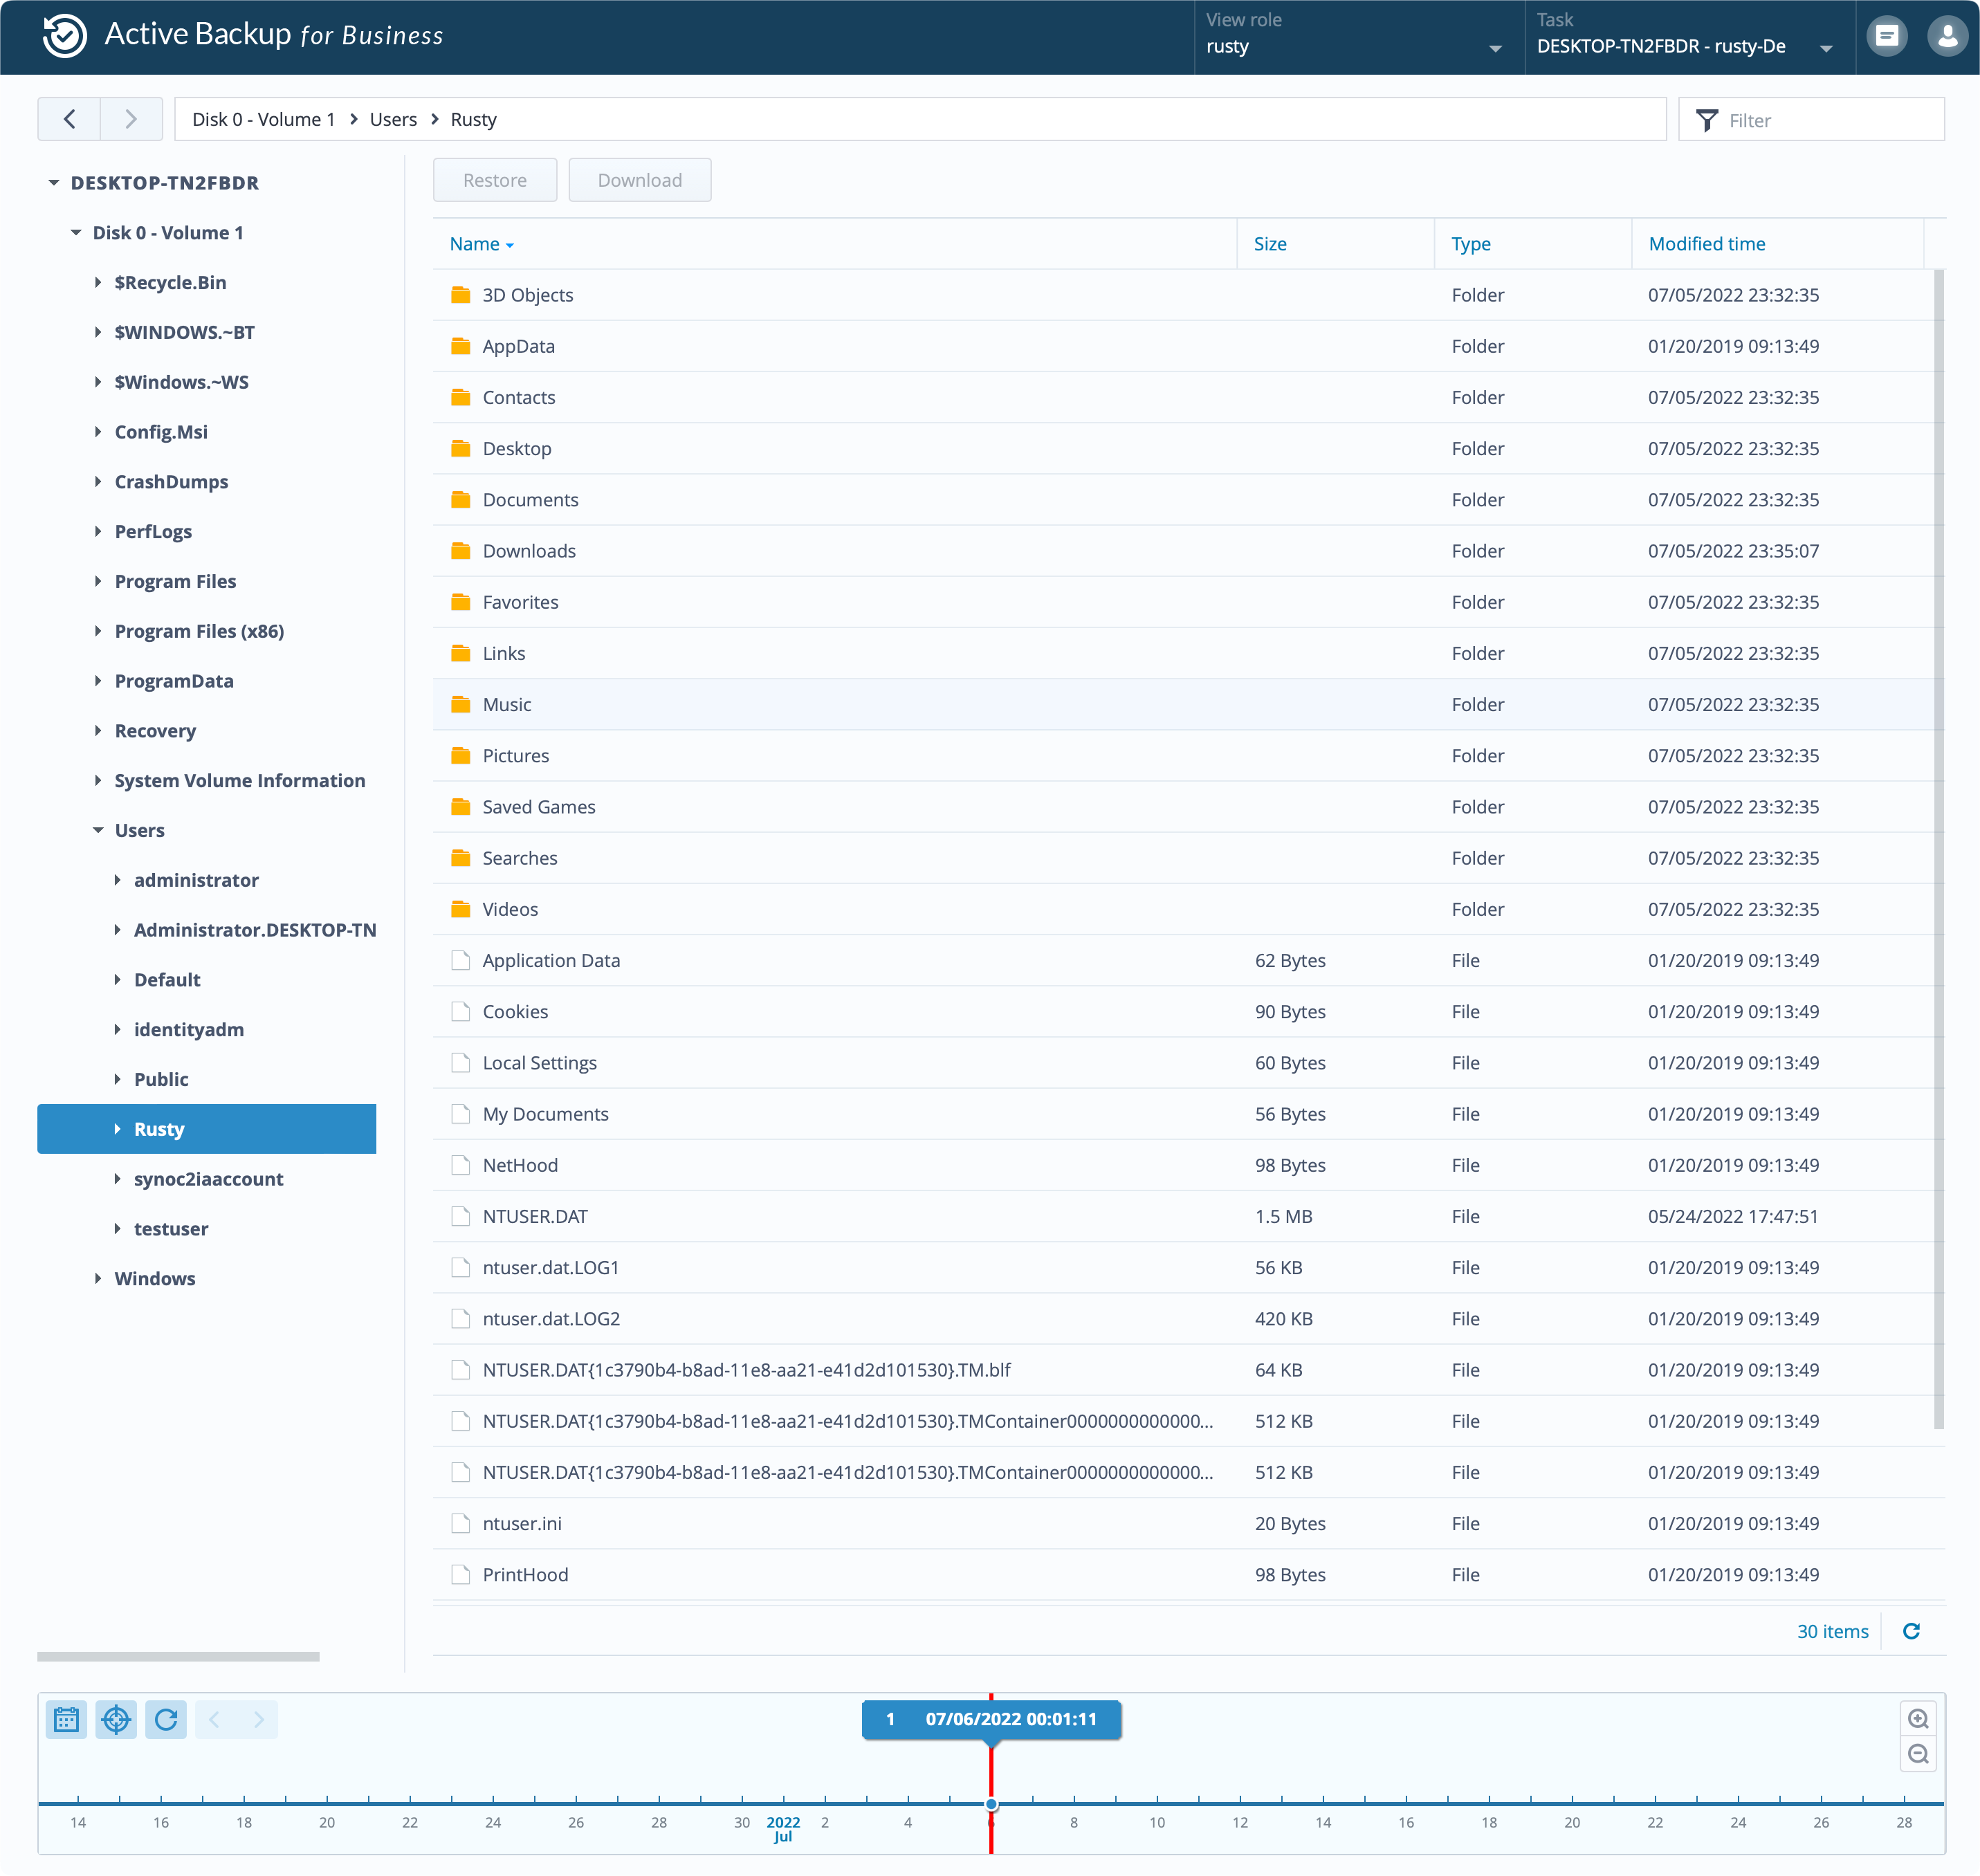Click the tree panel horizontal scrollbar
The image size is (1980, 1876).
(x=178, y=1657)
